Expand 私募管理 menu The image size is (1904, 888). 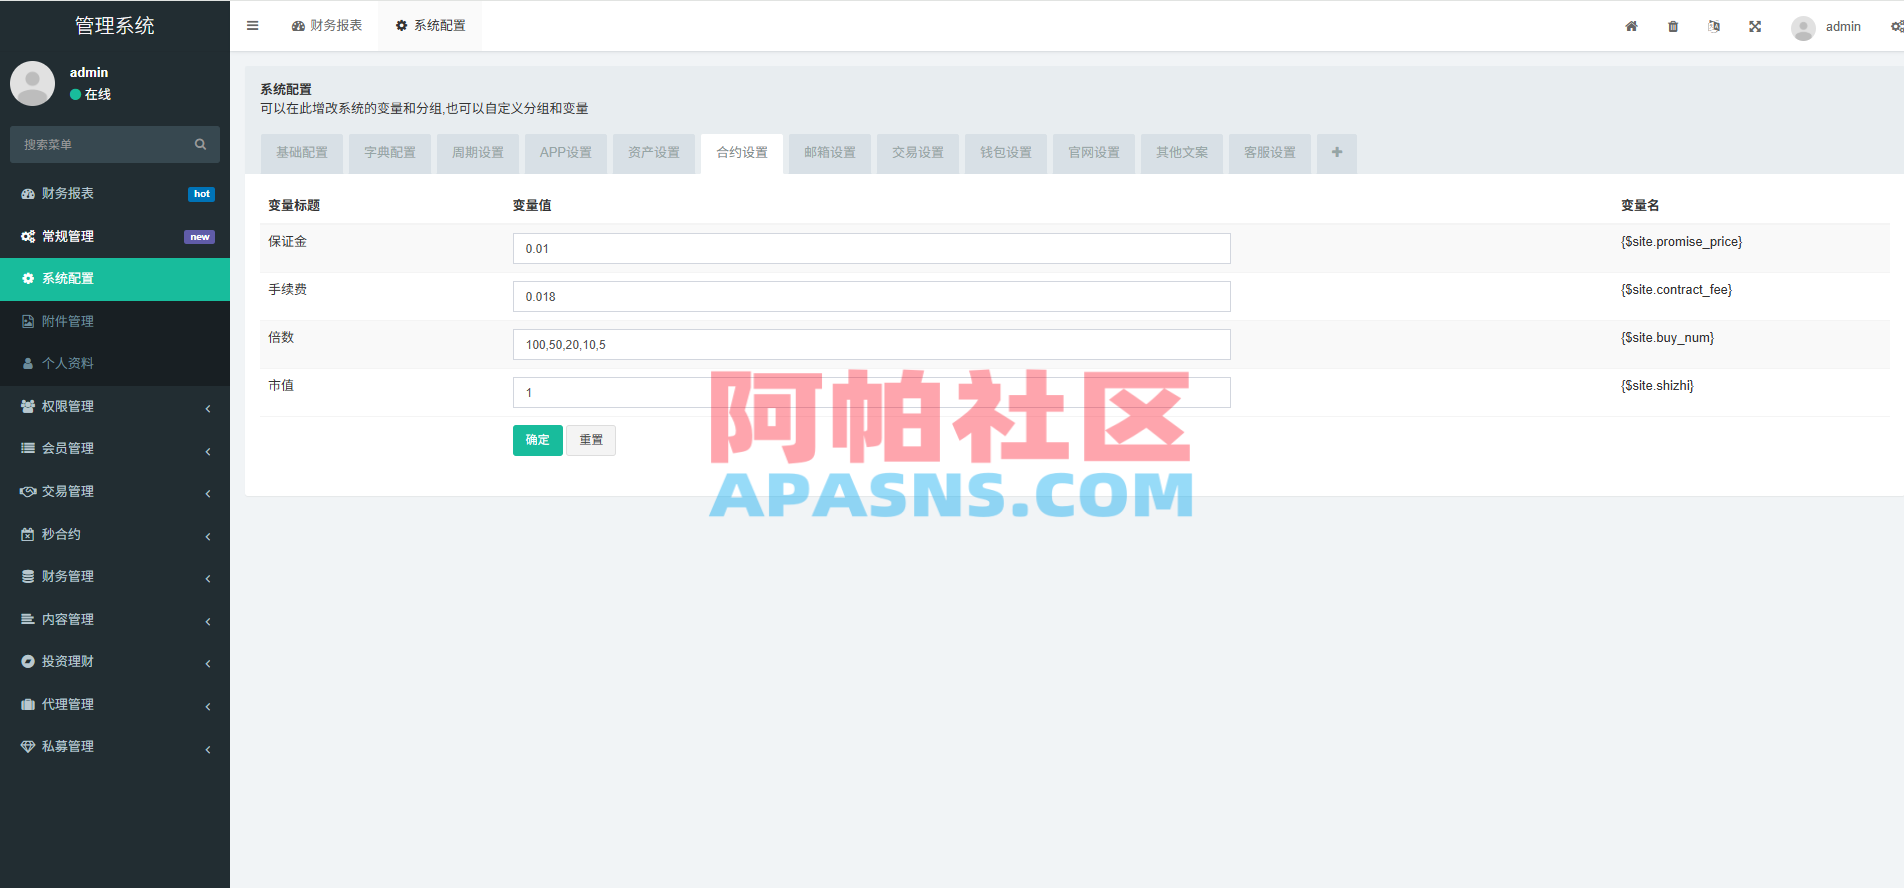point(115,746)
